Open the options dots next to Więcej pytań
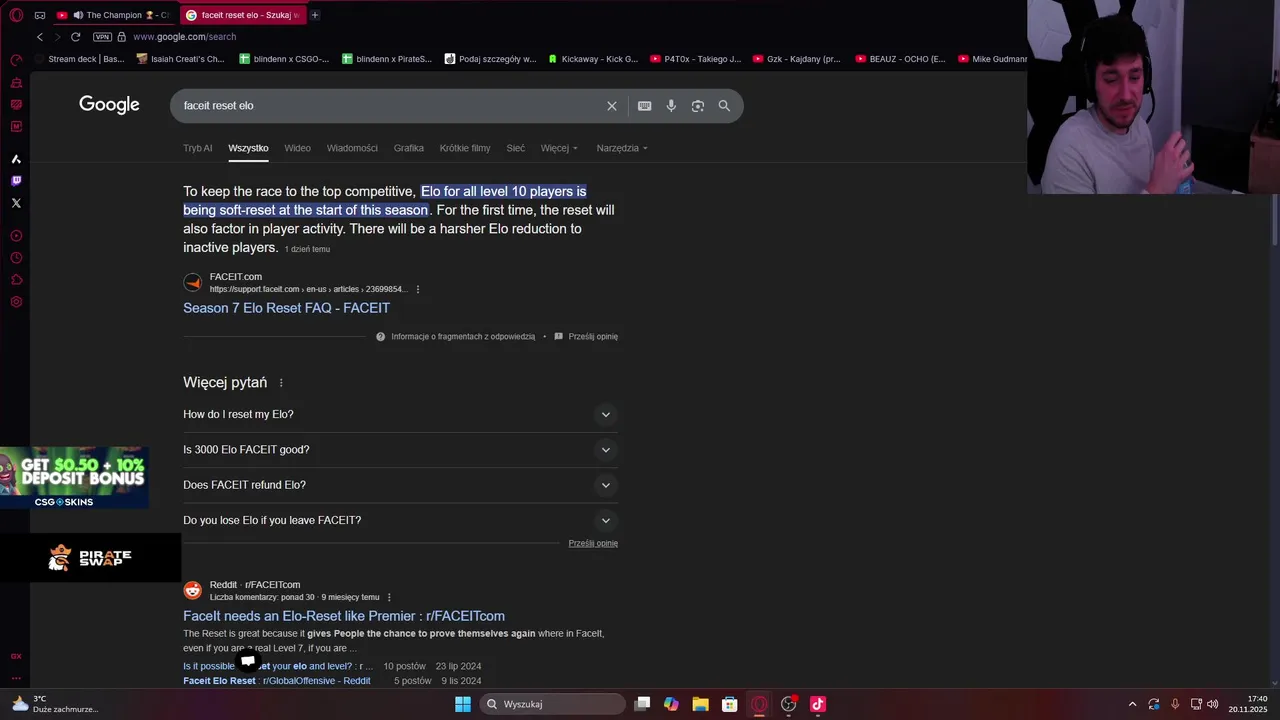Image resolution: width=1280 pixels, height=720 pixels. [281, 383]
